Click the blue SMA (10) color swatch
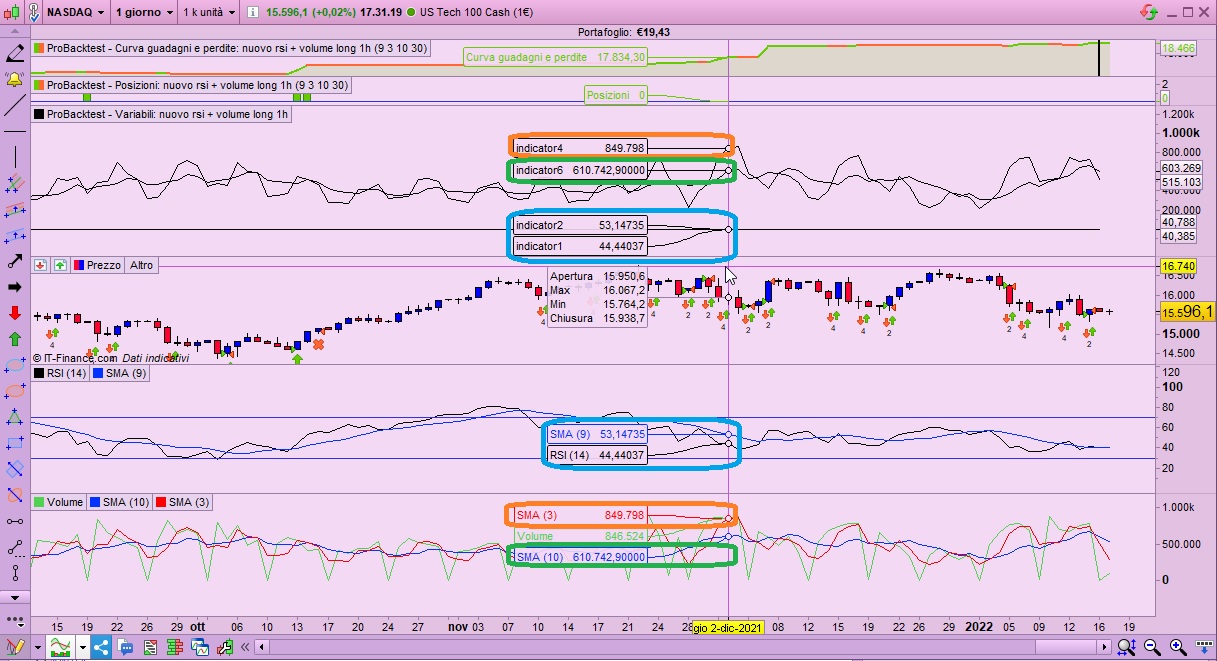Image resolution: width=1217 pixels, height=661 pixels. (95, 501)
